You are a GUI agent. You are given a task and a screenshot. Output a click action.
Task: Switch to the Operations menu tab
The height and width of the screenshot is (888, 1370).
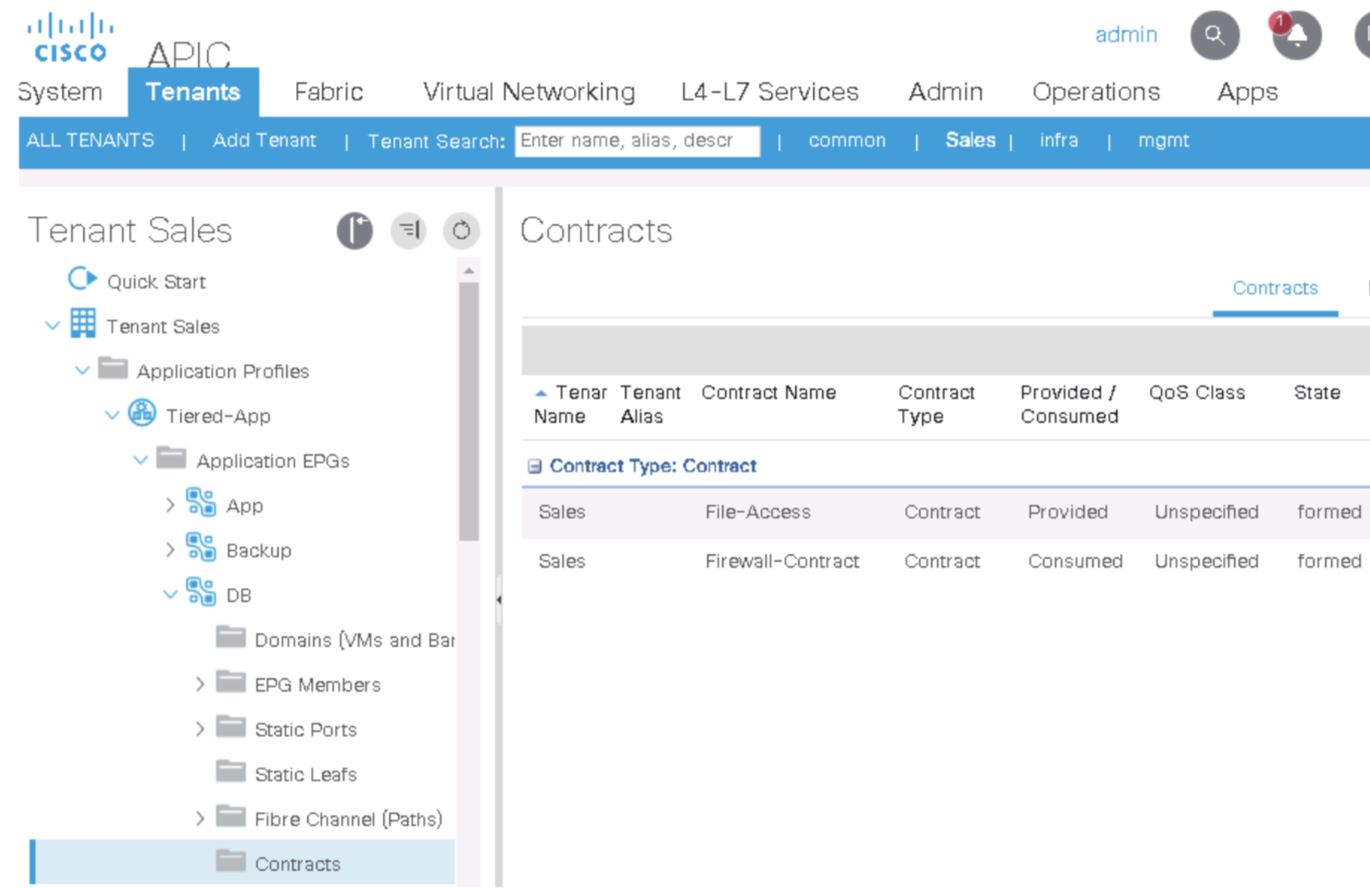(1096, 92)
